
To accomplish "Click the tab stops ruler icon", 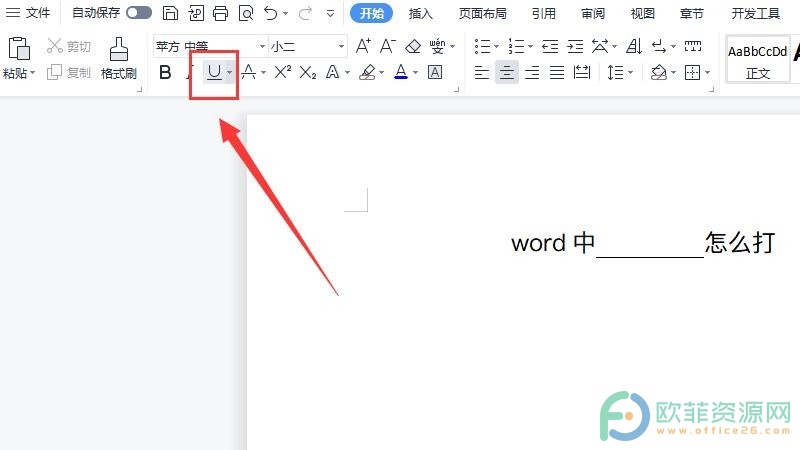I will (693, 46).
